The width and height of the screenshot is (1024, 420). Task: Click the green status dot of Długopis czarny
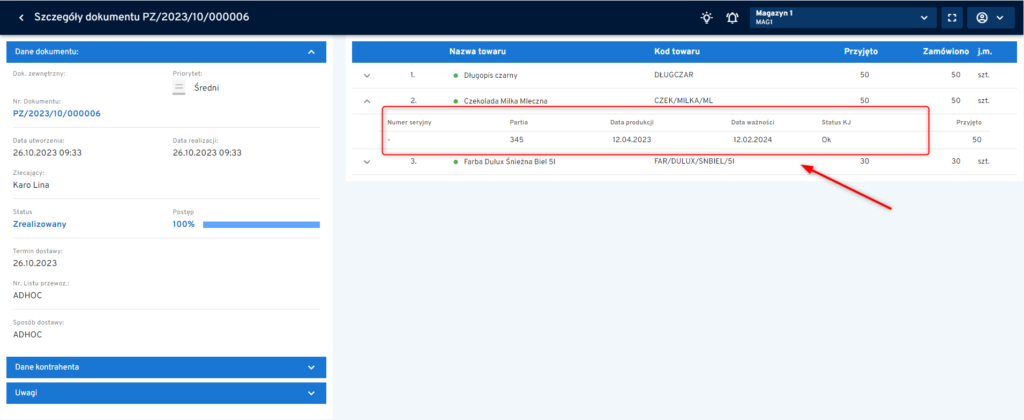pyautogui.click(x=455, y=75)
